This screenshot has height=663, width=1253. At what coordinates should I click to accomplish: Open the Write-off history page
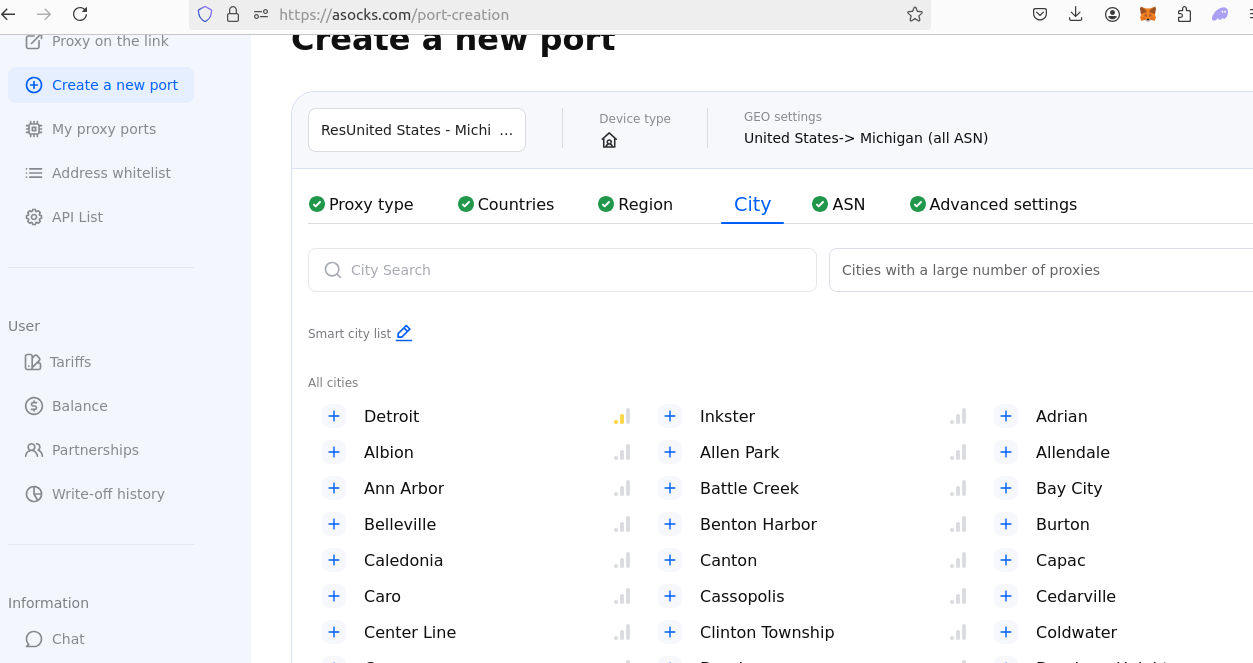107,494
